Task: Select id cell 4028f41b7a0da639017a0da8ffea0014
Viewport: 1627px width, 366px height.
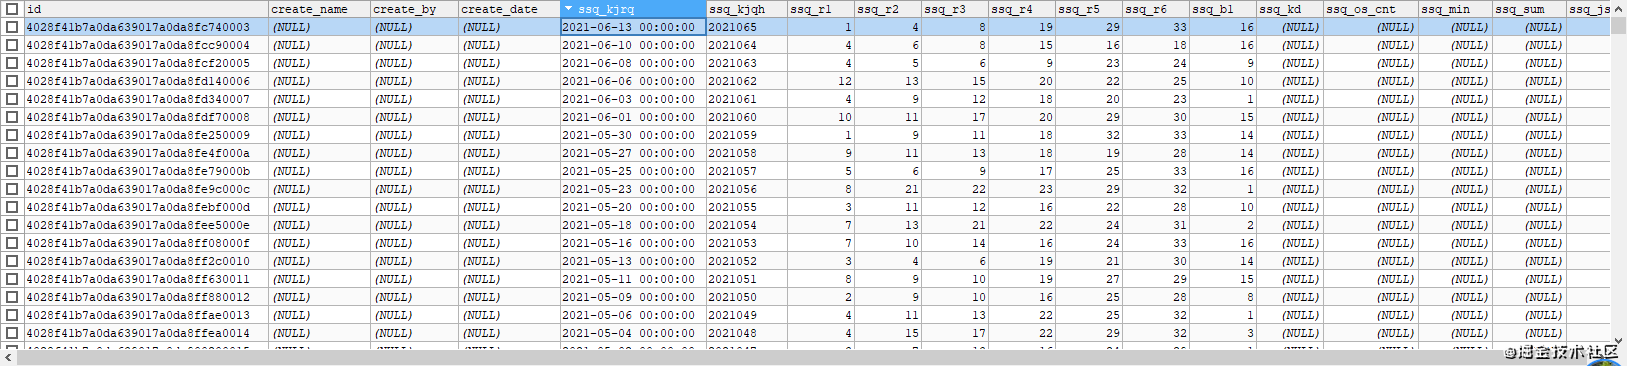Action: click(146, 333)
